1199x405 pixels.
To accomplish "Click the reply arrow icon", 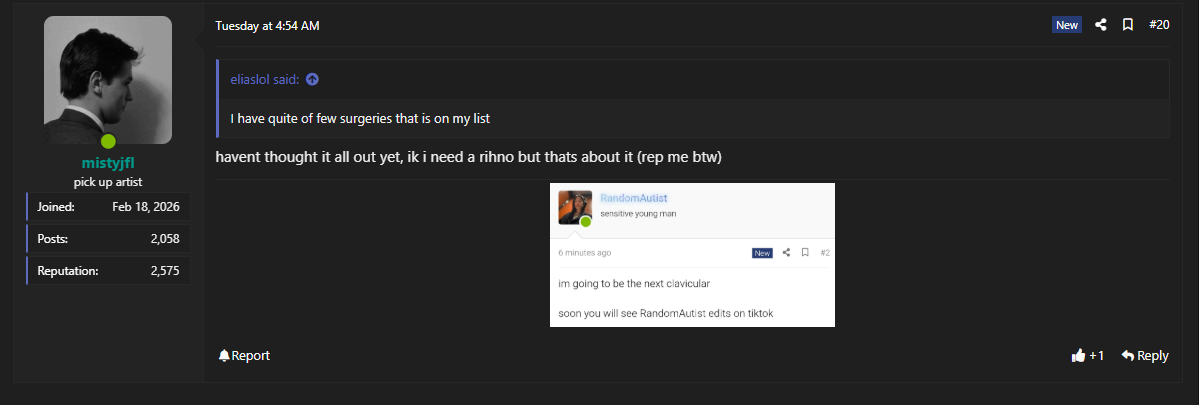I will (x=1127, y=355).
